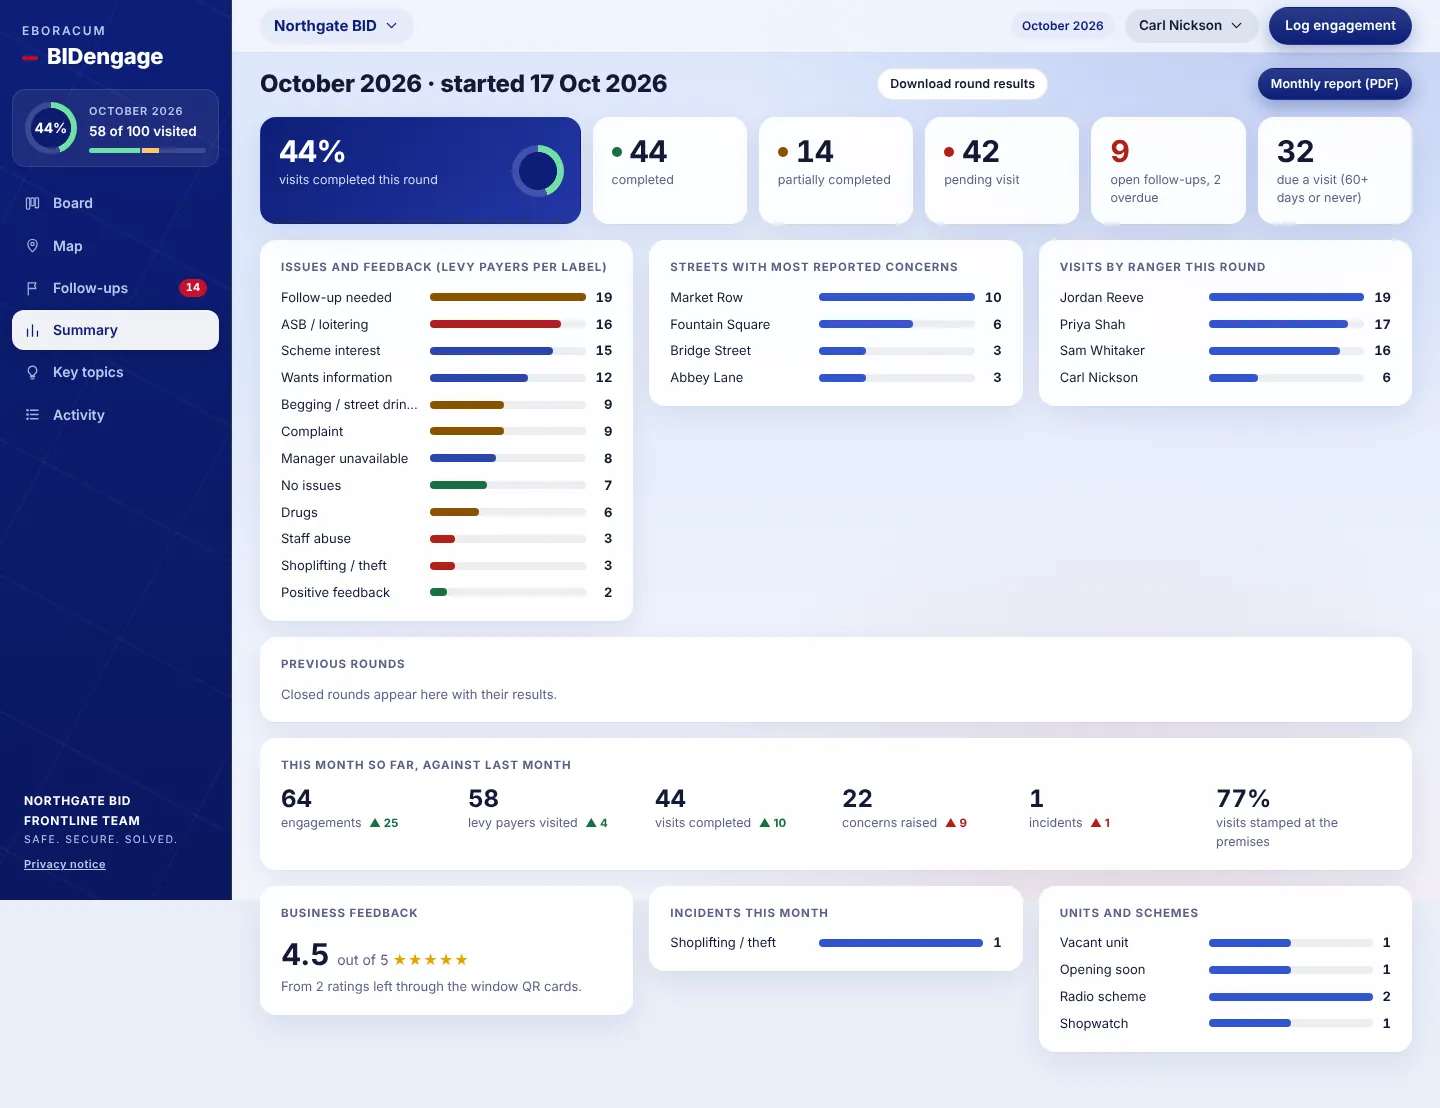Viewport: 1440px width, 1108px height.
Task: Click the Board icon in sidebar
Action: 32,203
